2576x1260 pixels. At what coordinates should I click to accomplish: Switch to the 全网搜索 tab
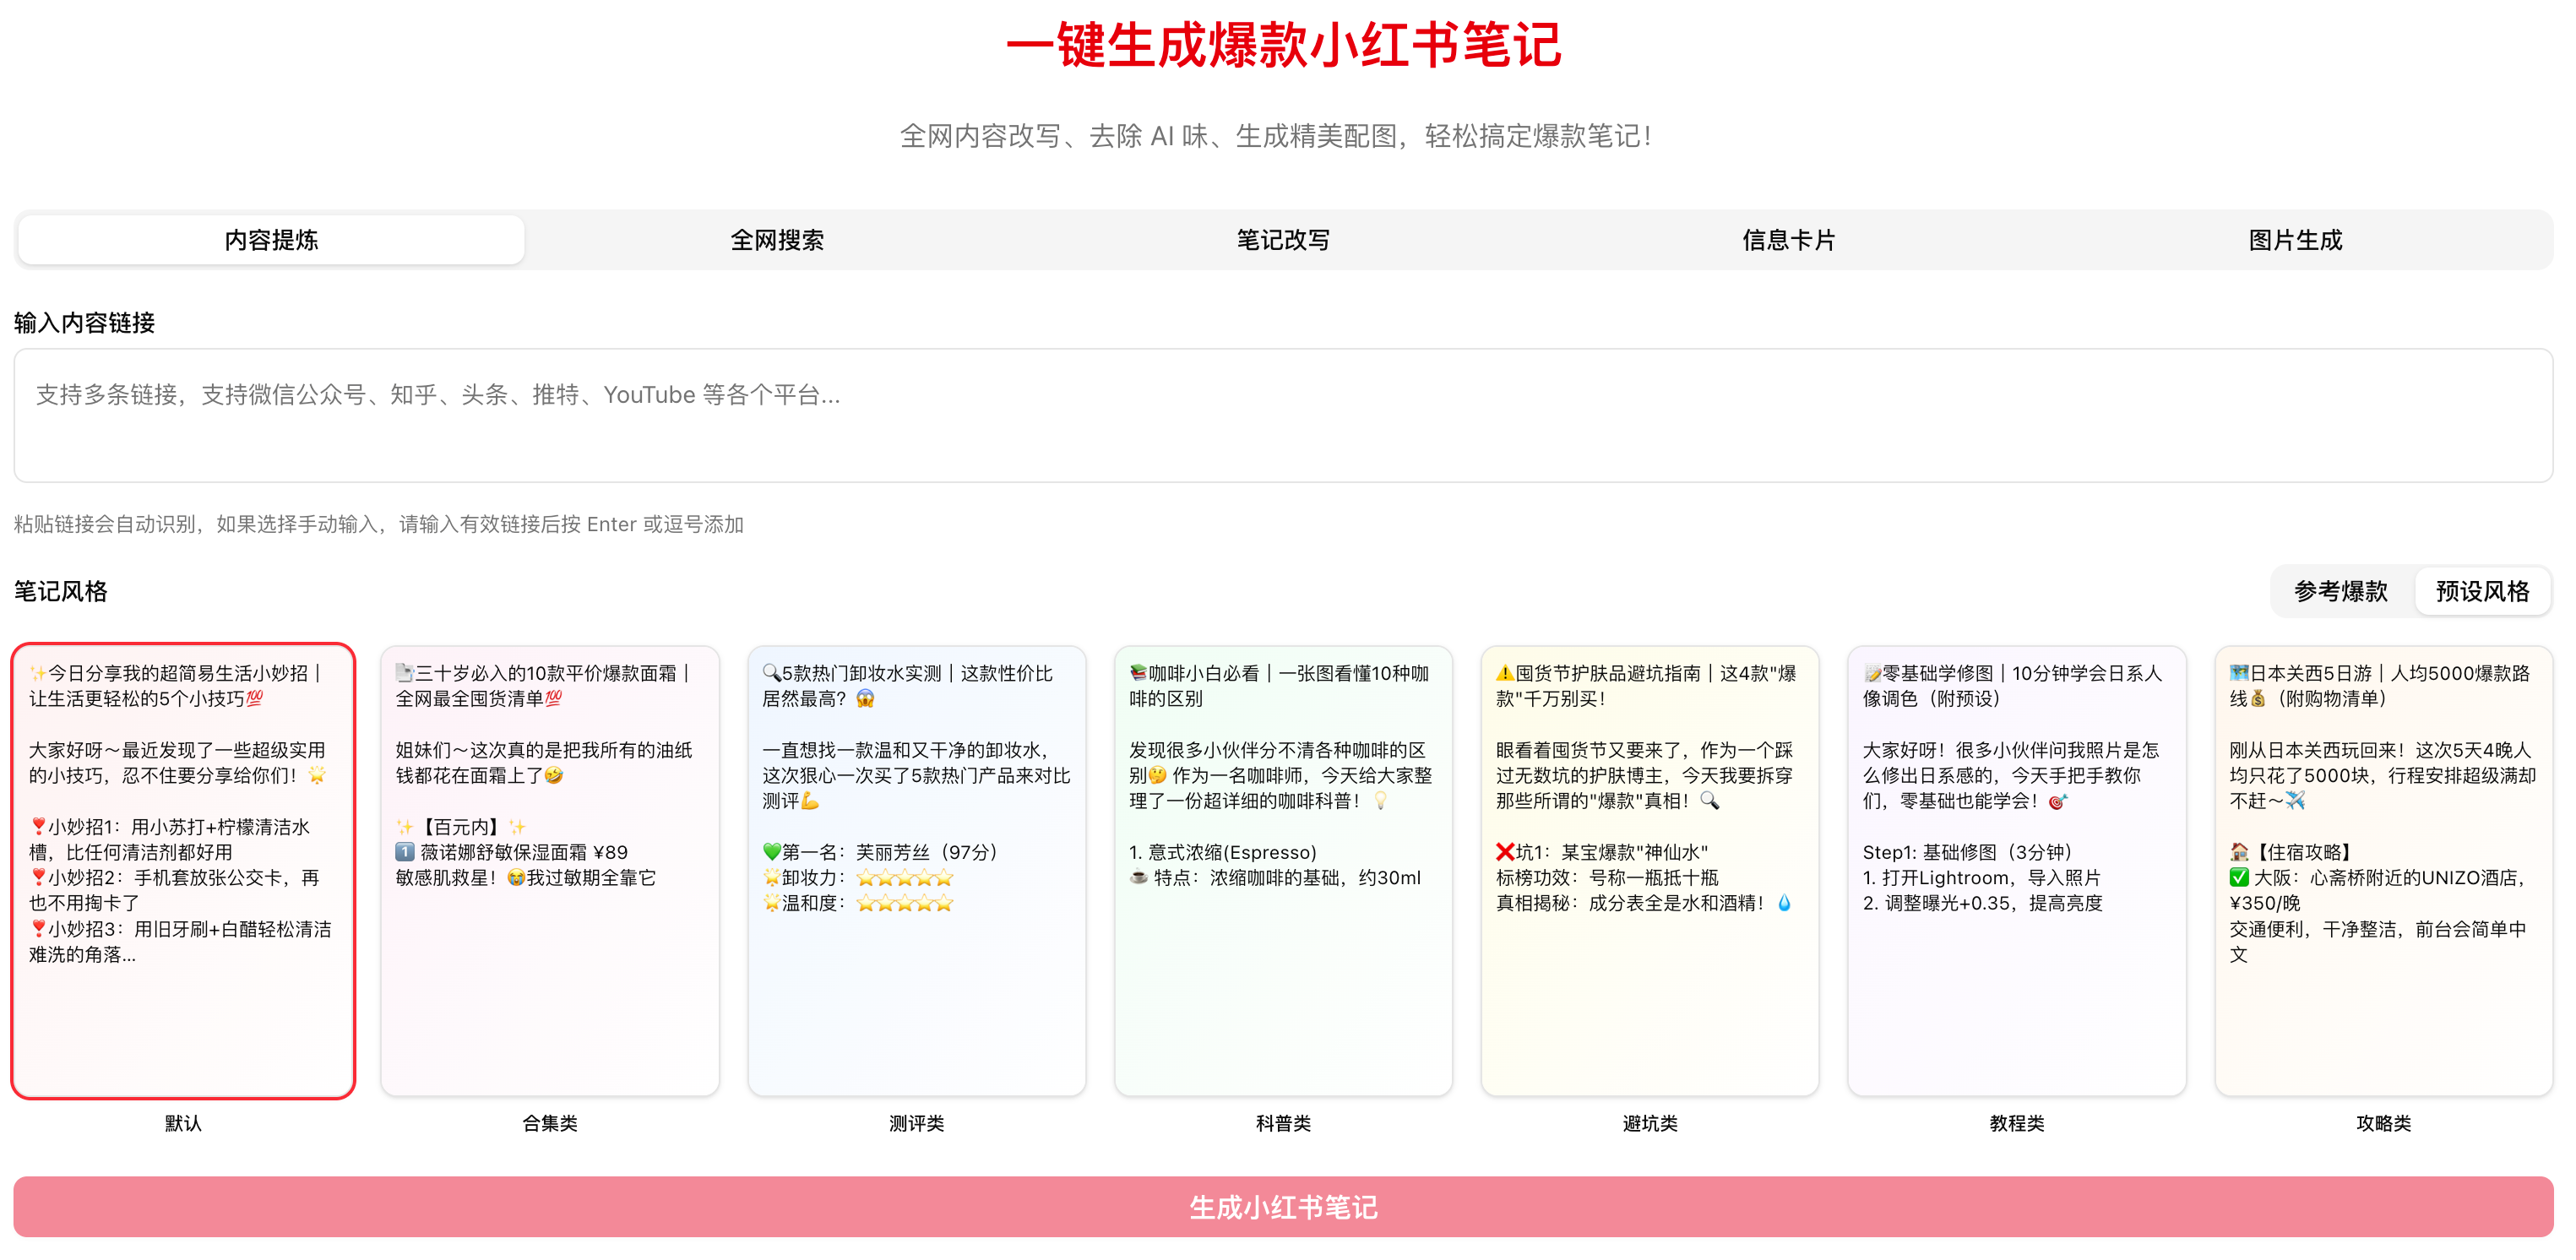(777, 240)
